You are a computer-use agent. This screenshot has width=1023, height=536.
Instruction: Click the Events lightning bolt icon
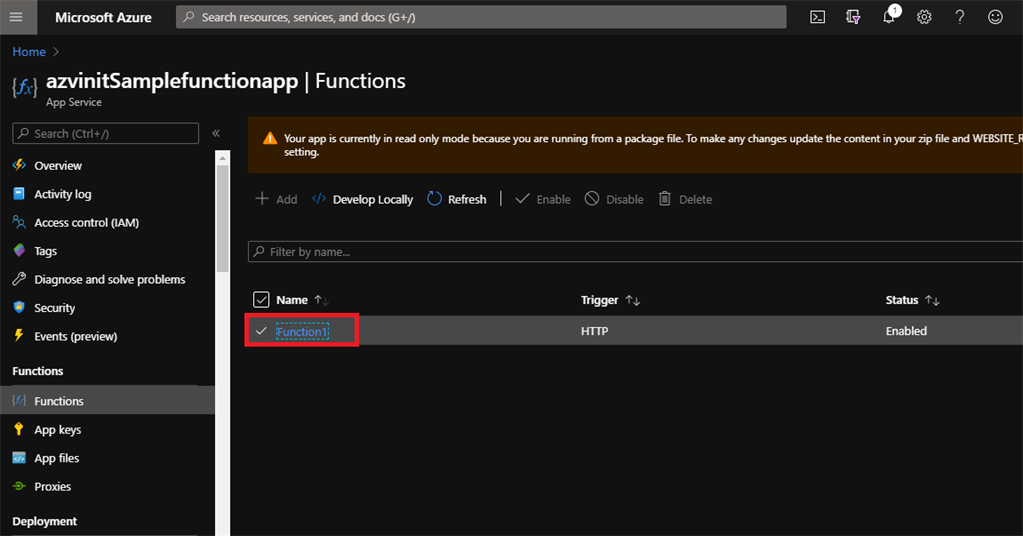pos(19,336)
